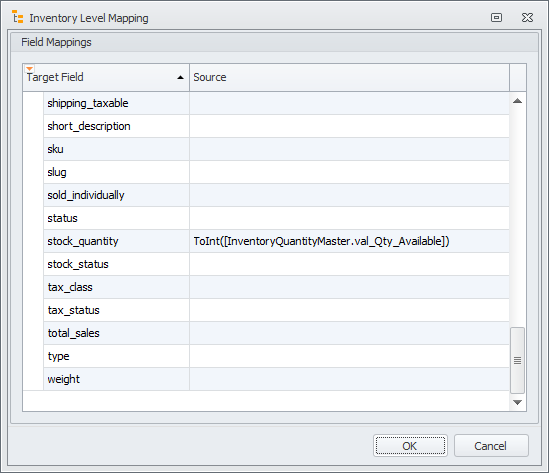This screenshot has width=549, height=473.
Task: Select the tax_class target field
Action: click(x=116, y=287)
